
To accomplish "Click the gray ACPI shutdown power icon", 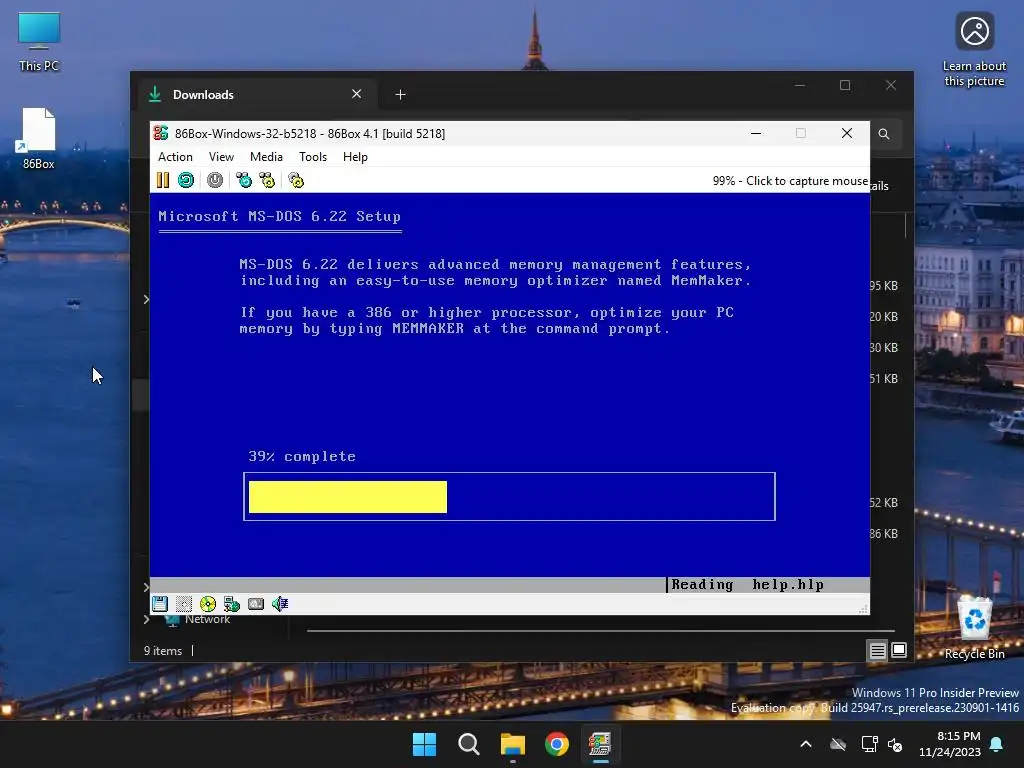I will (x=215, y=180).
